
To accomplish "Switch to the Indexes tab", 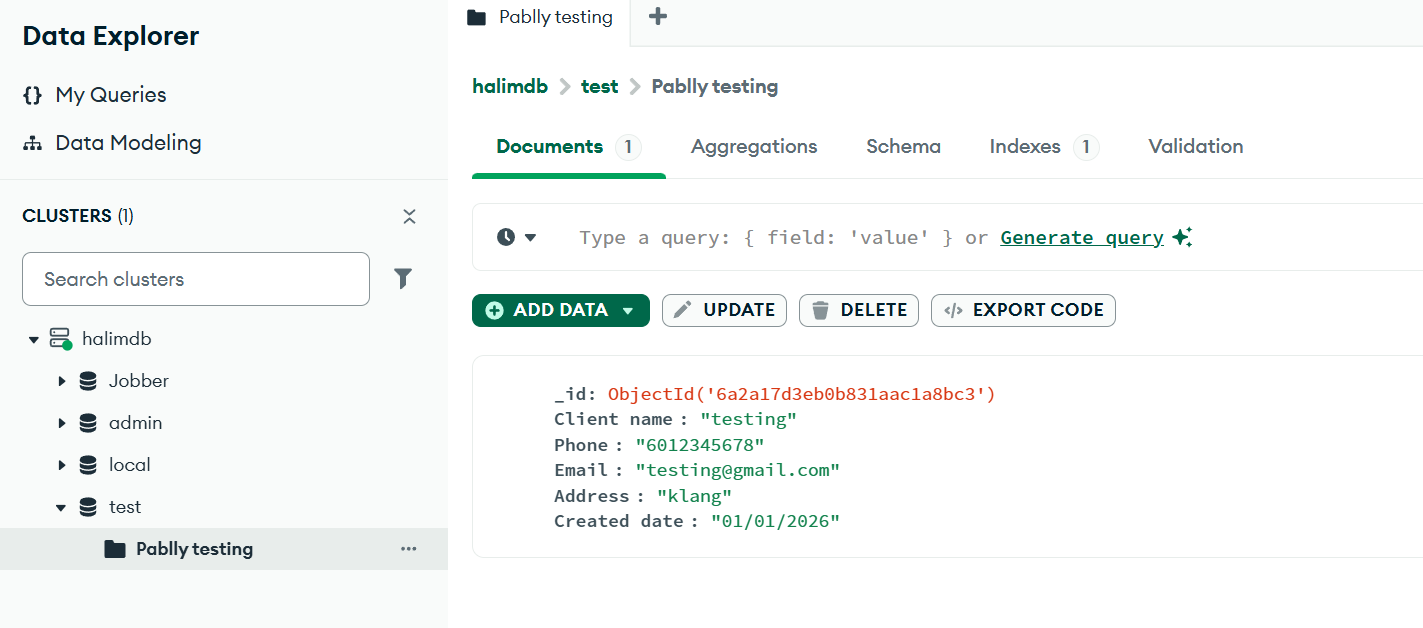I will (1044, 147).
